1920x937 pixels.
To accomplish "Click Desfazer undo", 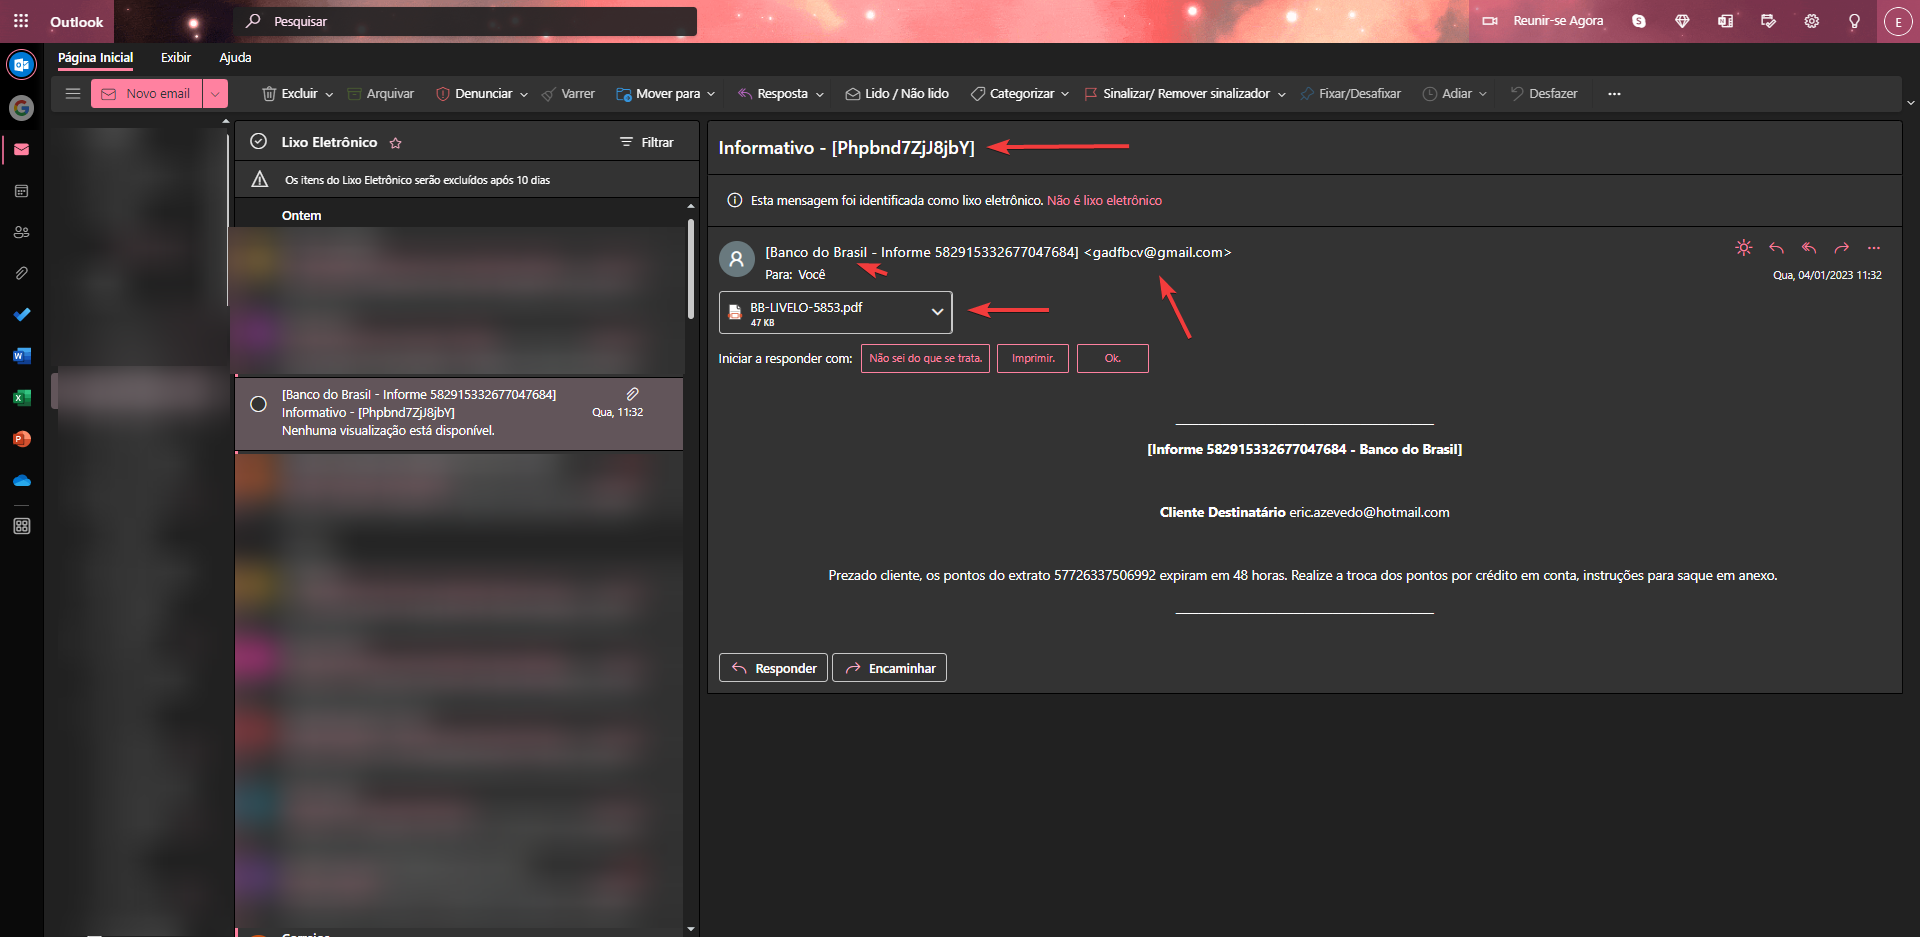I will pos(1543,93).
